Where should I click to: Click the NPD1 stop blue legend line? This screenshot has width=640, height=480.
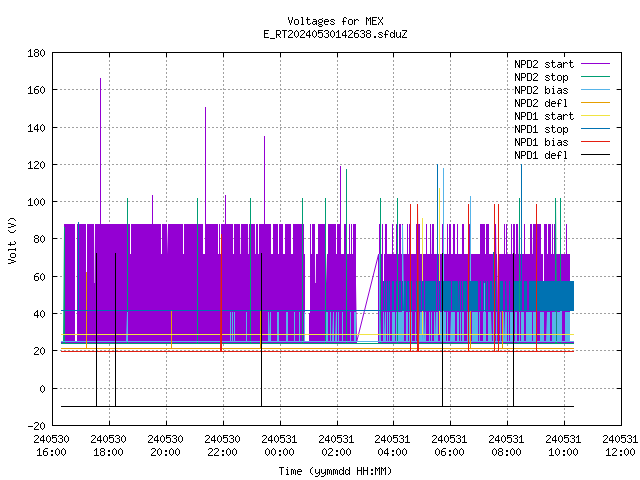coord(595,129)
